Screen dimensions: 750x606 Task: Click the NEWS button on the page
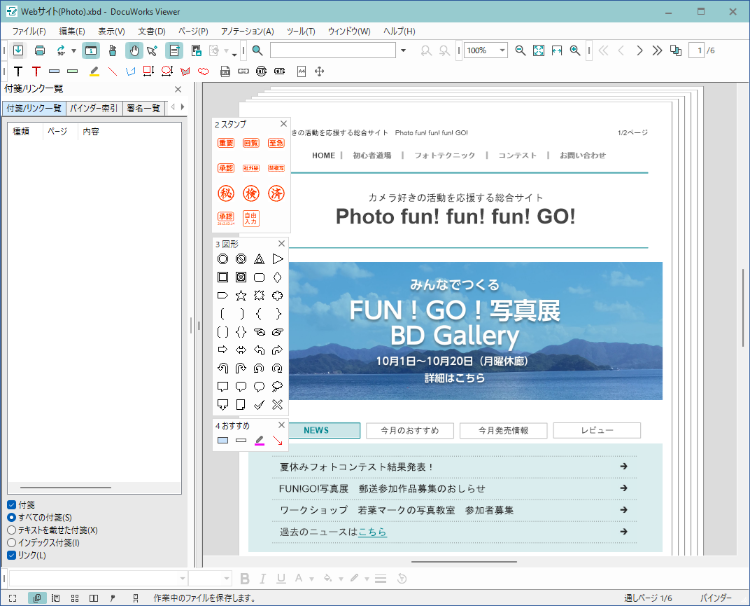point(316,430)
